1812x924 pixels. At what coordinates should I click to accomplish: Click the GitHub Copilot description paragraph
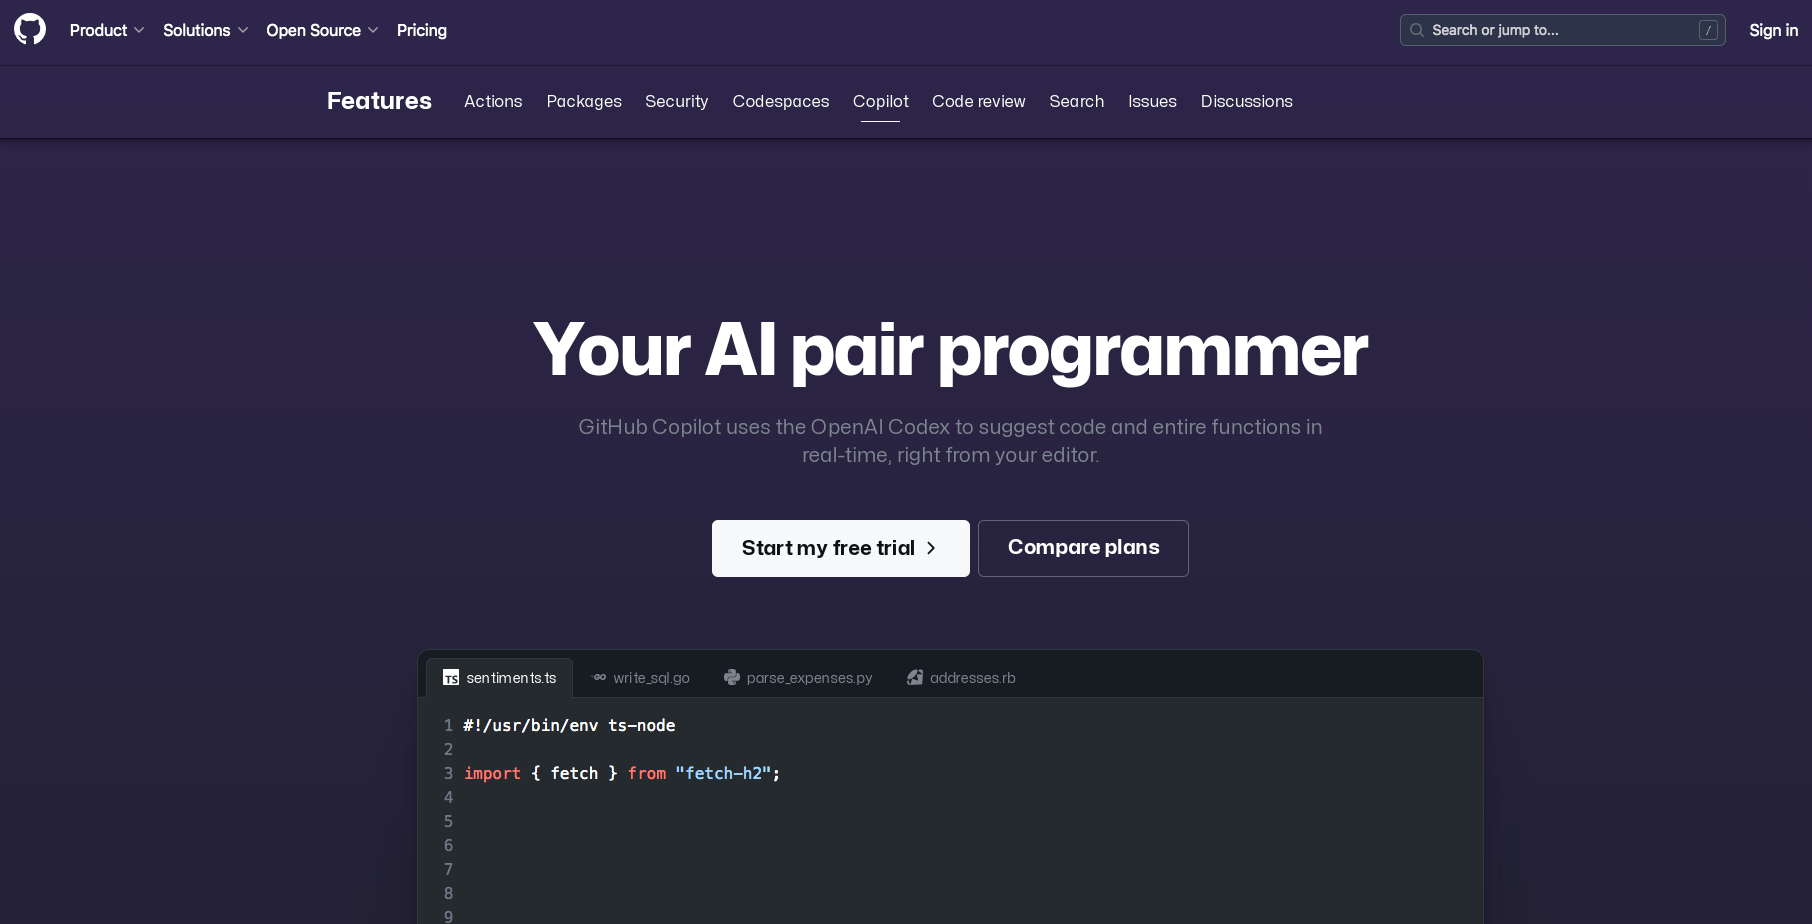(x=950, y=441)
